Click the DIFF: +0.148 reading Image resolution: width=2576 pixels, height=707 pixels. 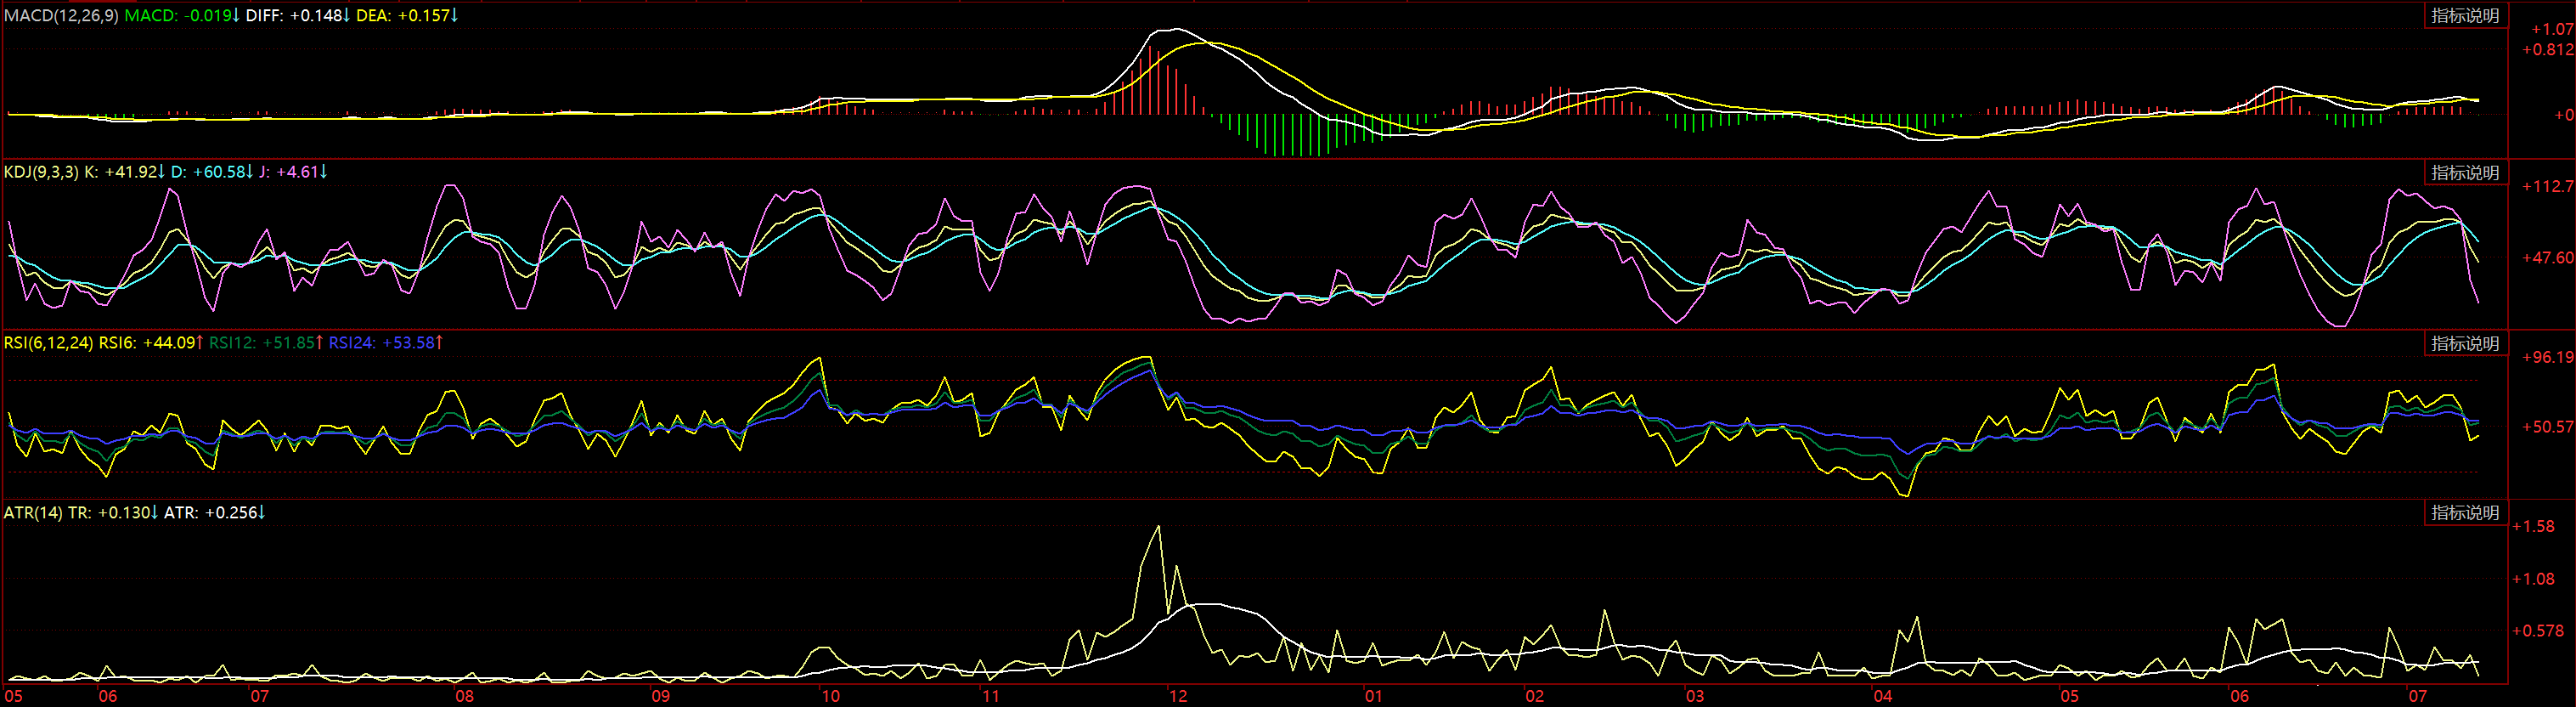298,16
